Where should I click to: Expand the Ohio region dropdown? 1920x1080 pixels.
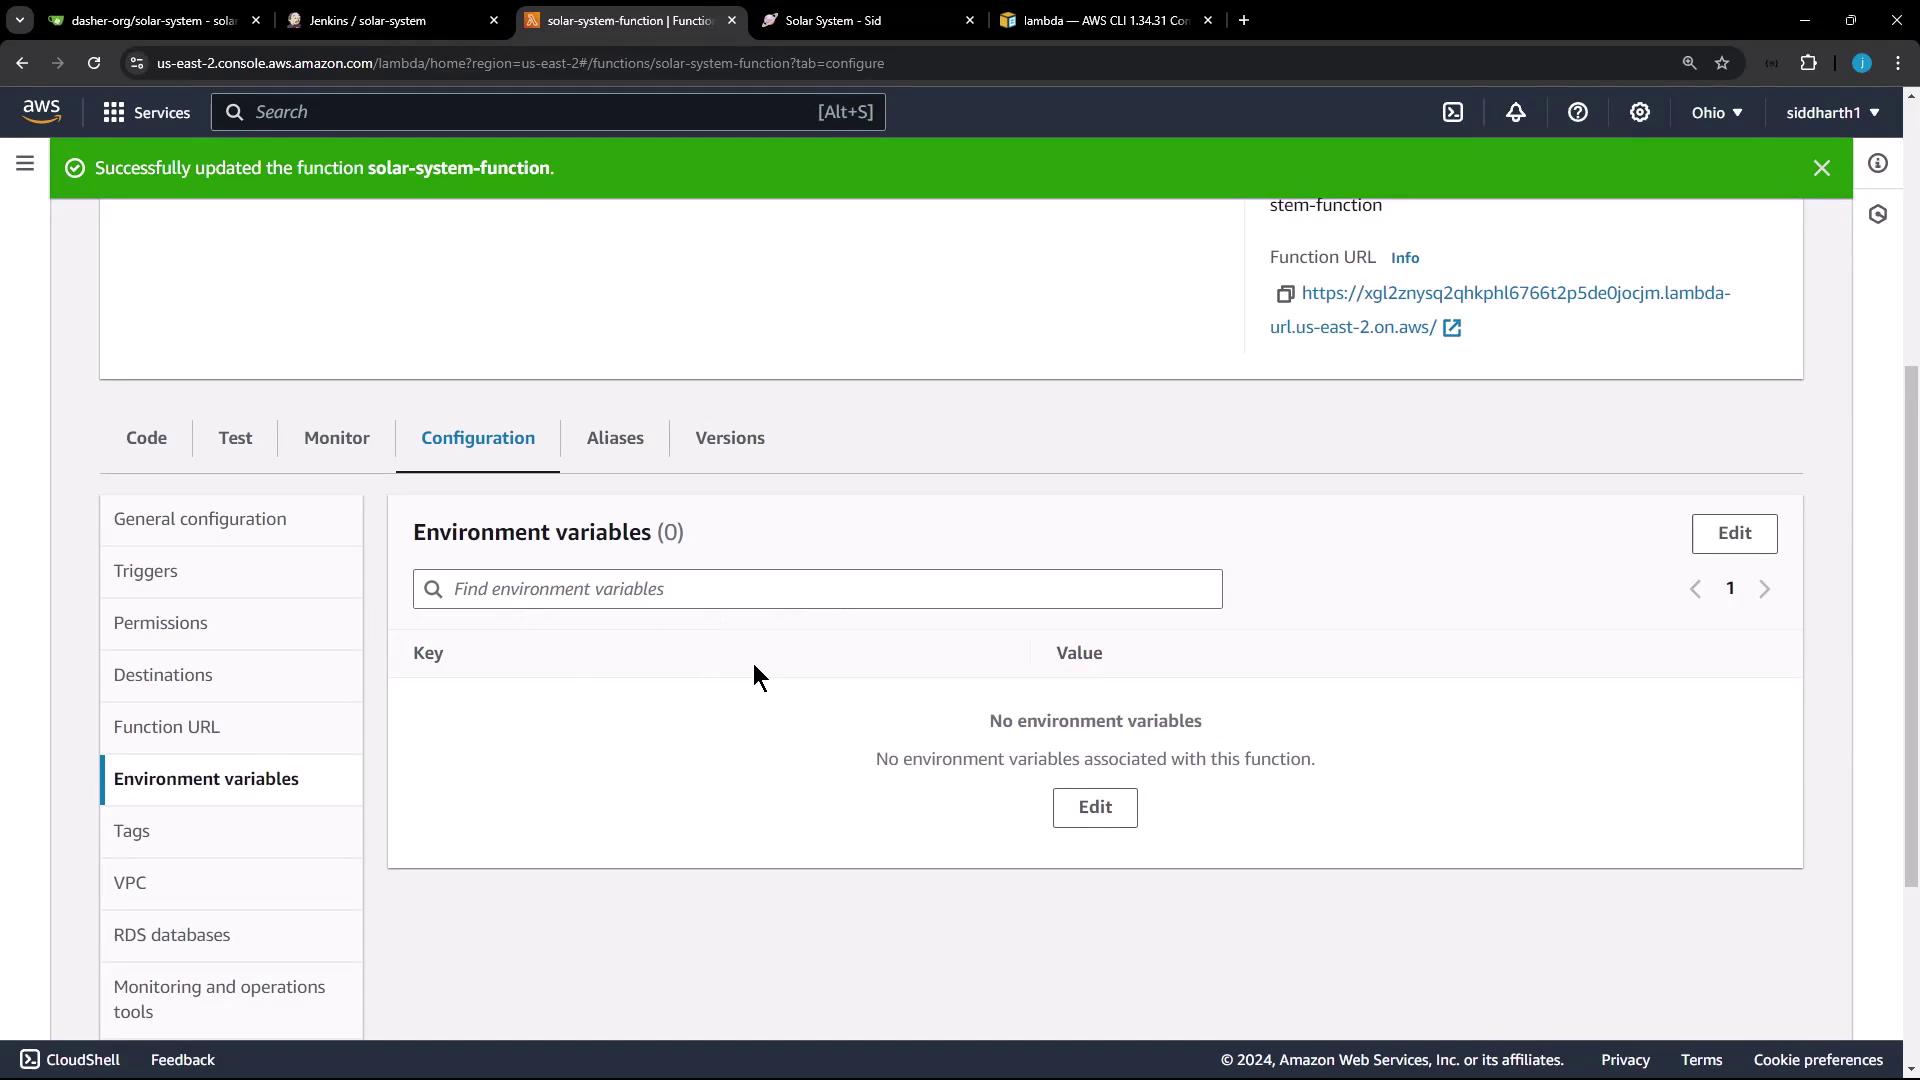point(1717,113)
